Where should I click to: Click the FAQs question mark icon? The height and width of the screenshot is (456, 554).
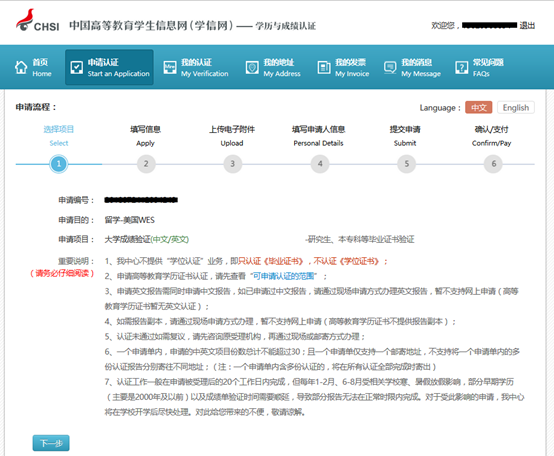click(461, 67)
